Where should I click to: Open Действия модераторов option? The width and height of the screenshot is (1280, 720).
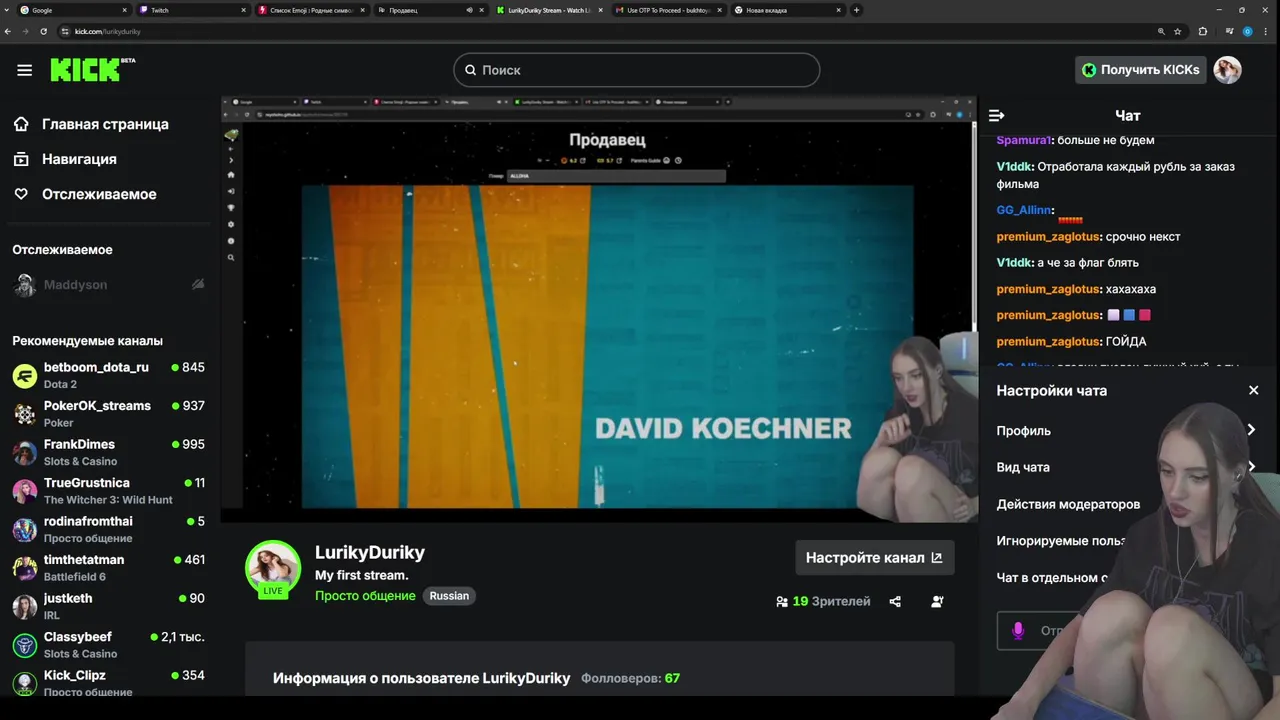point(1068,504)
